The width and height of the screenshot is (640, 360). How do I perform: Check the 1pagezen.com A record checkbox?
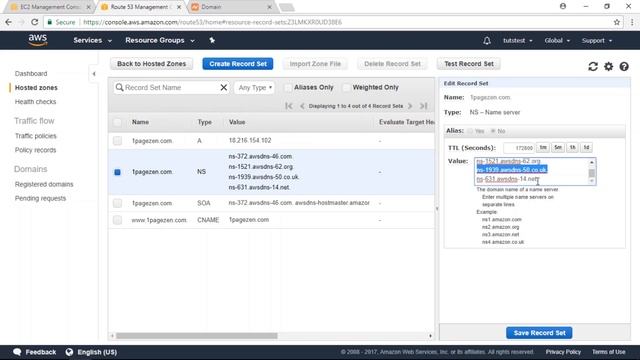[118, 141]
